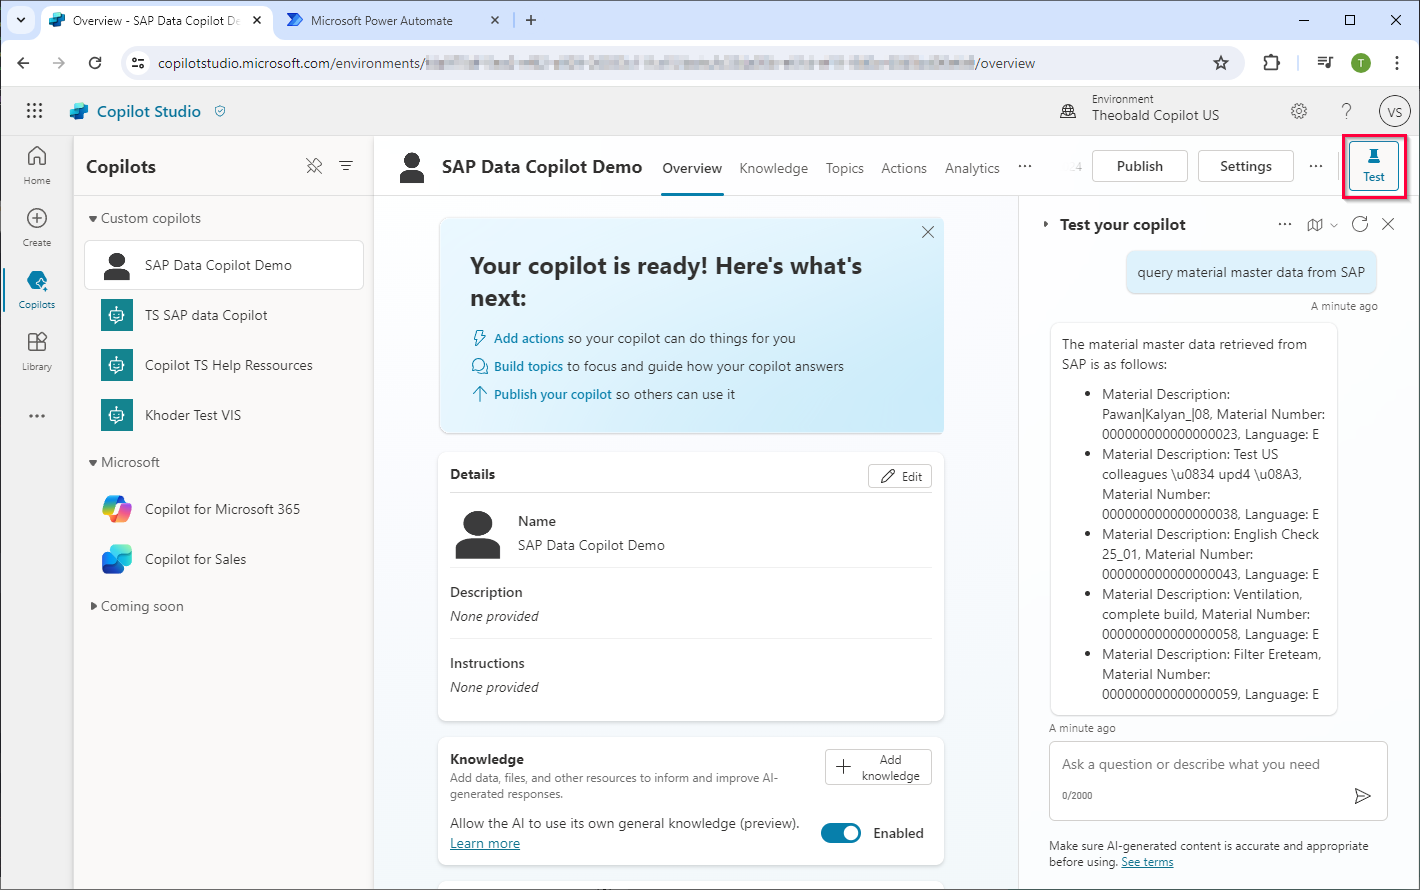Open test panel more options ellipsis

[1285, 224]
